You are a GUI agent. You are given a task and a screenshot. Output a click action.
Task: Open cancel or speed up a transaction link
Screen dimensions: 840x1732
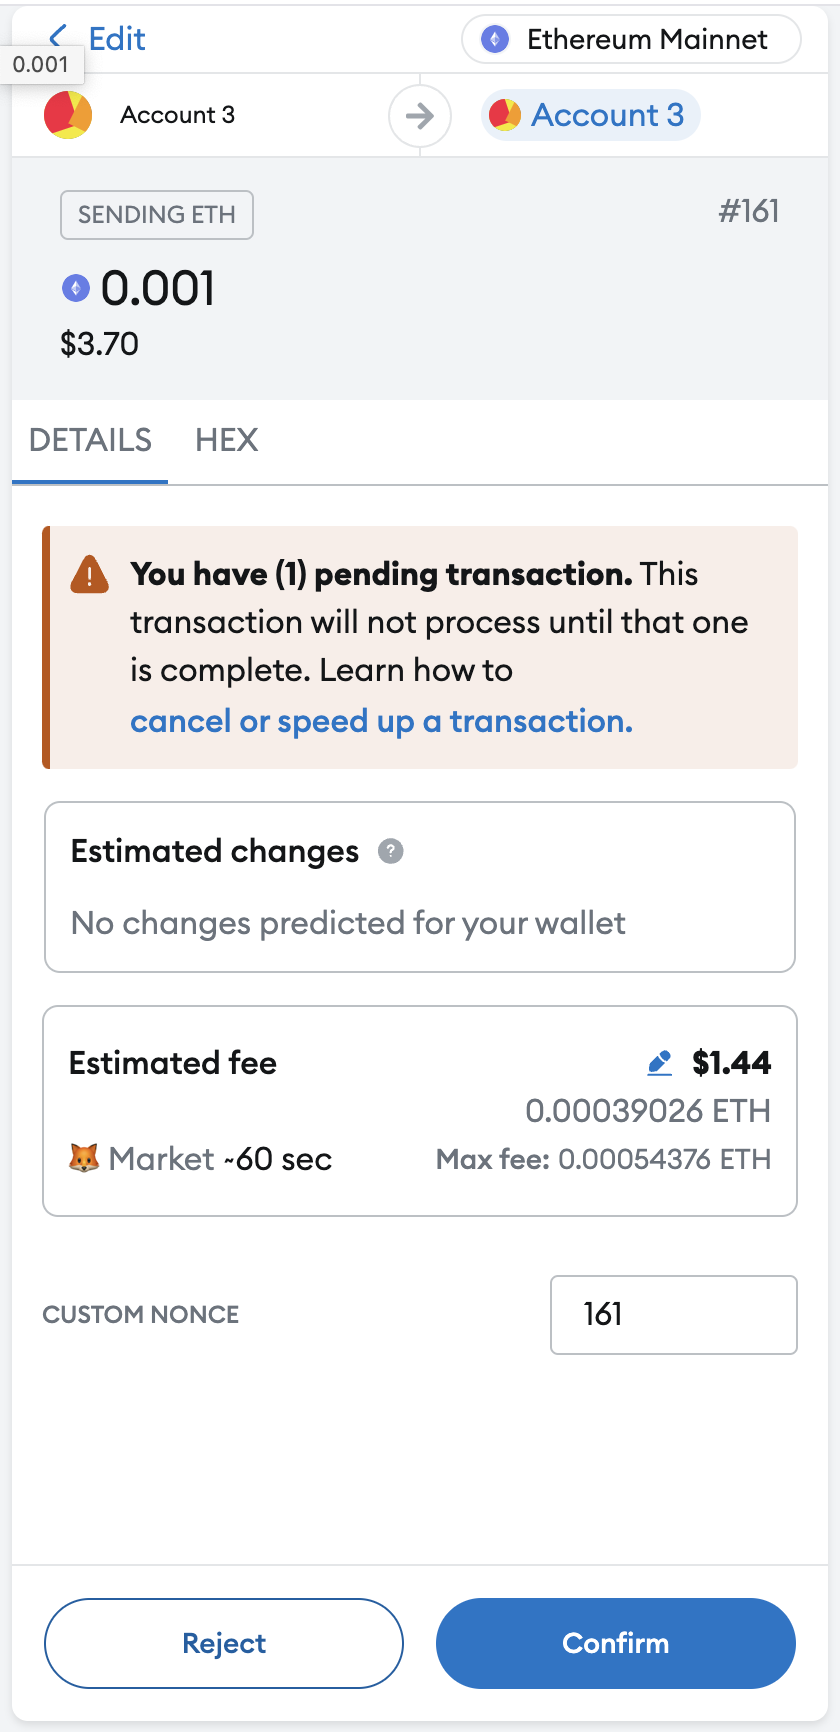pos(381,721)
